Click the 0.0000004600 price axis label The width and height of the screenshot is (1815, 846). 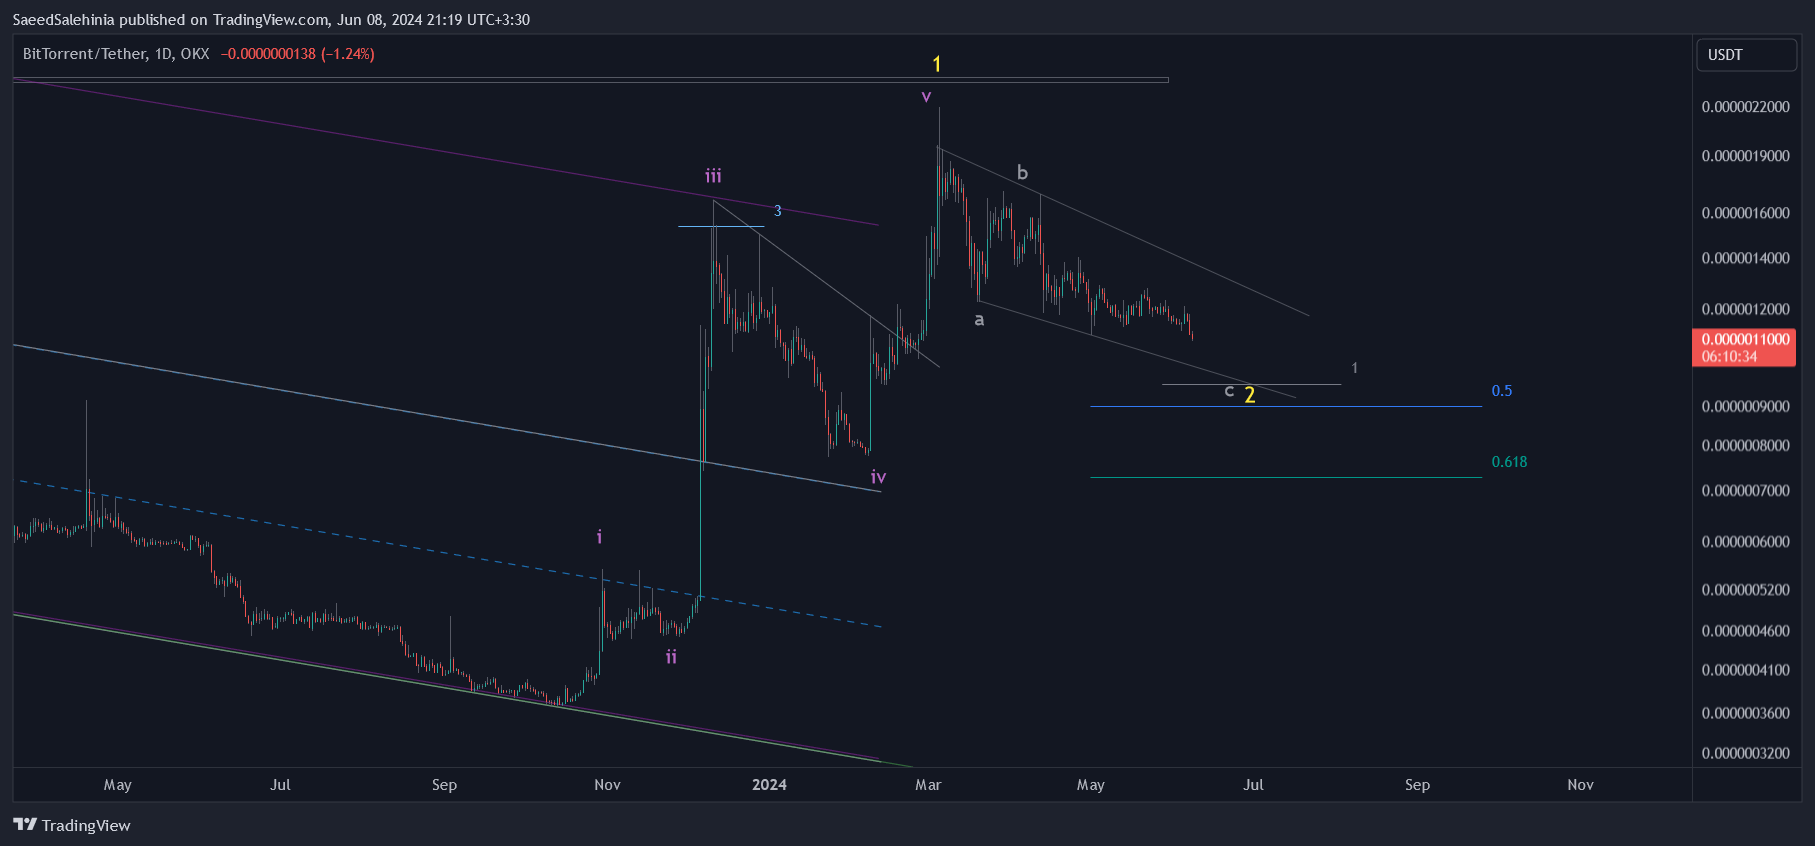[x=1745, y=631]
